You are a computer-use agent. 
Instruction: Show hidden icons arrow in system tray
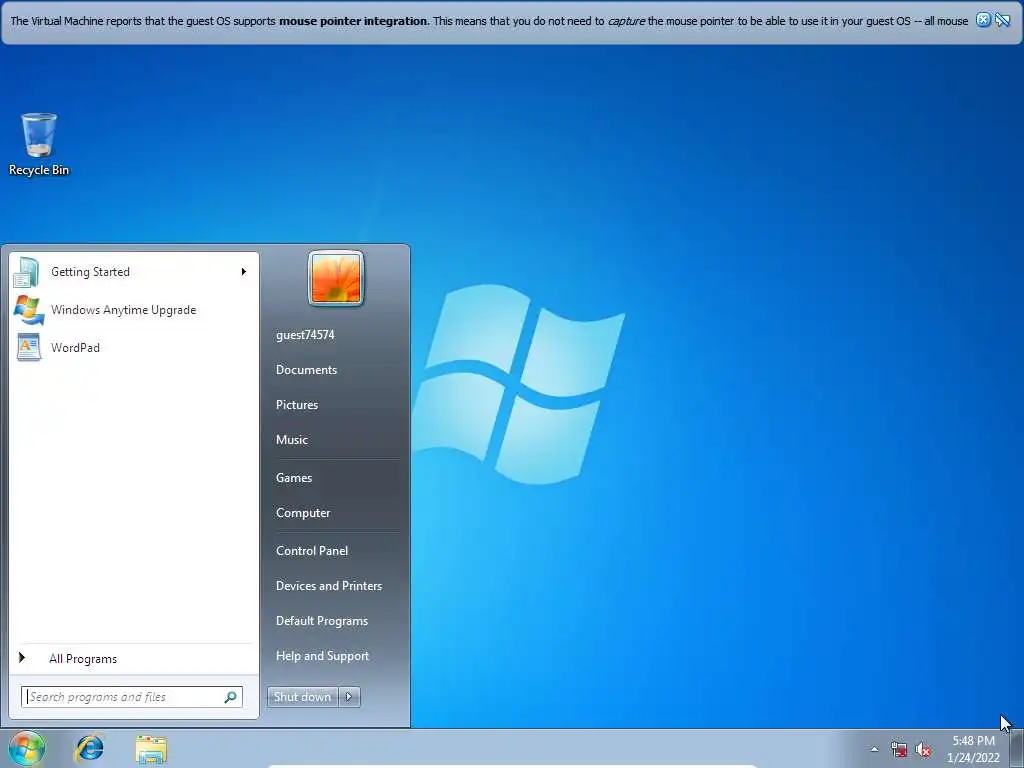874,749
